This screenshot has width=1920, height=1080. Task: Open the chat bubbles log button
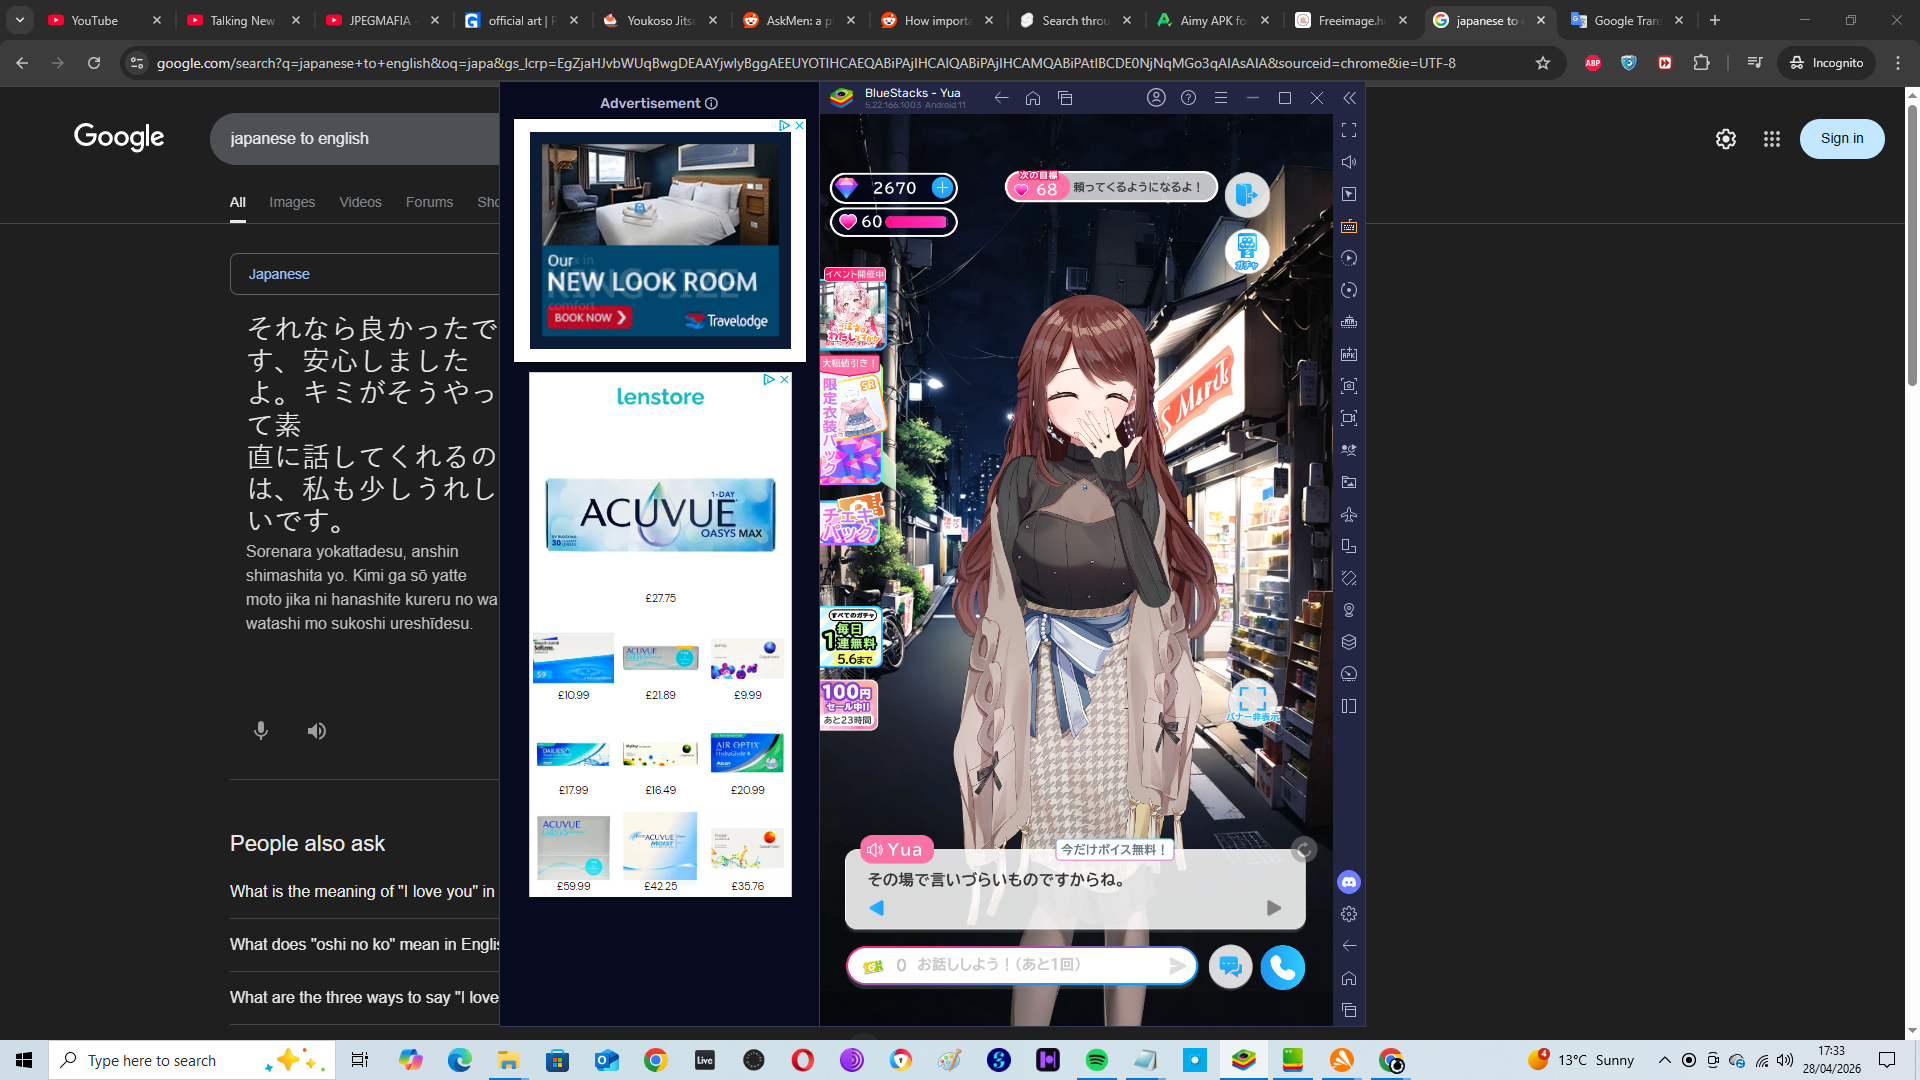(1230, 967)
